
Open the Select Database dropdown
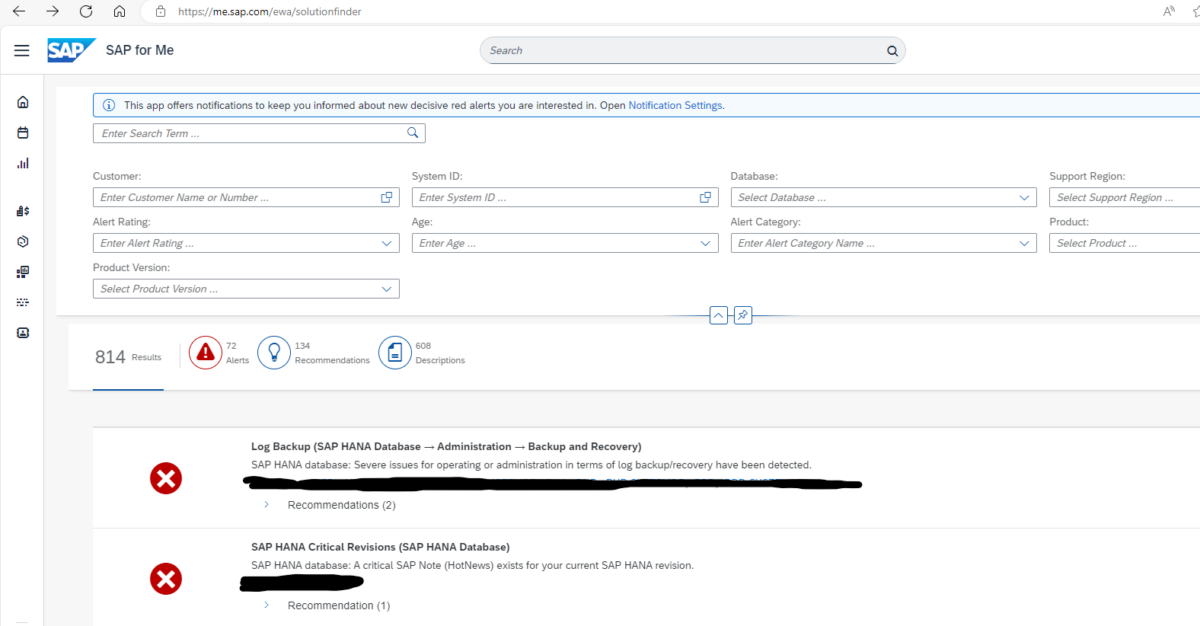(x=1024, y=197)
